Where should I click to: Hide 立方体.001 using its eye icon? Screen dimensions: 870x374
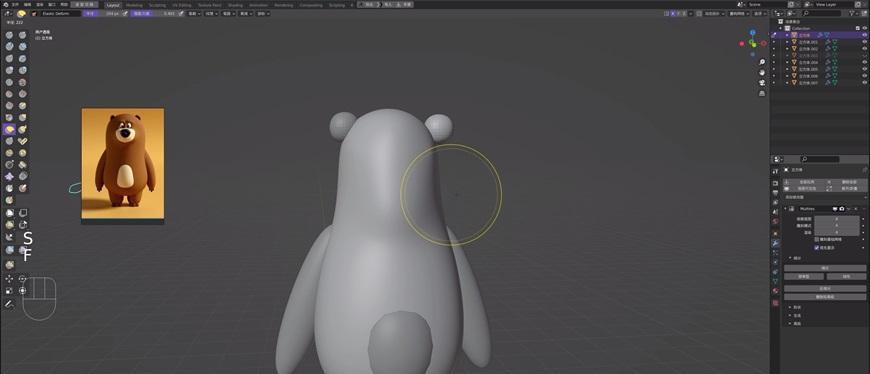pos(864,42)
